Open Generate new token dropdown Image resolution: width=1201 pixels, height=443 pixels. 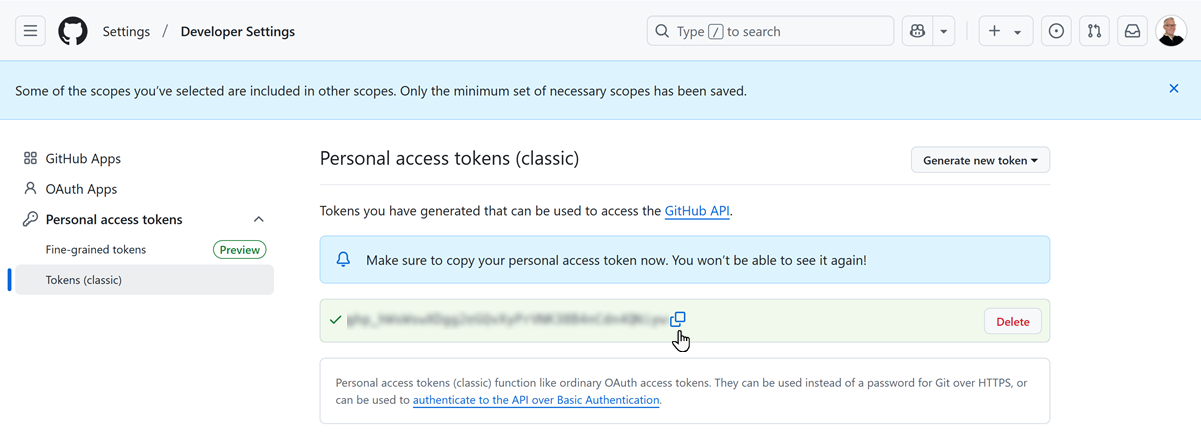point(979,160)
